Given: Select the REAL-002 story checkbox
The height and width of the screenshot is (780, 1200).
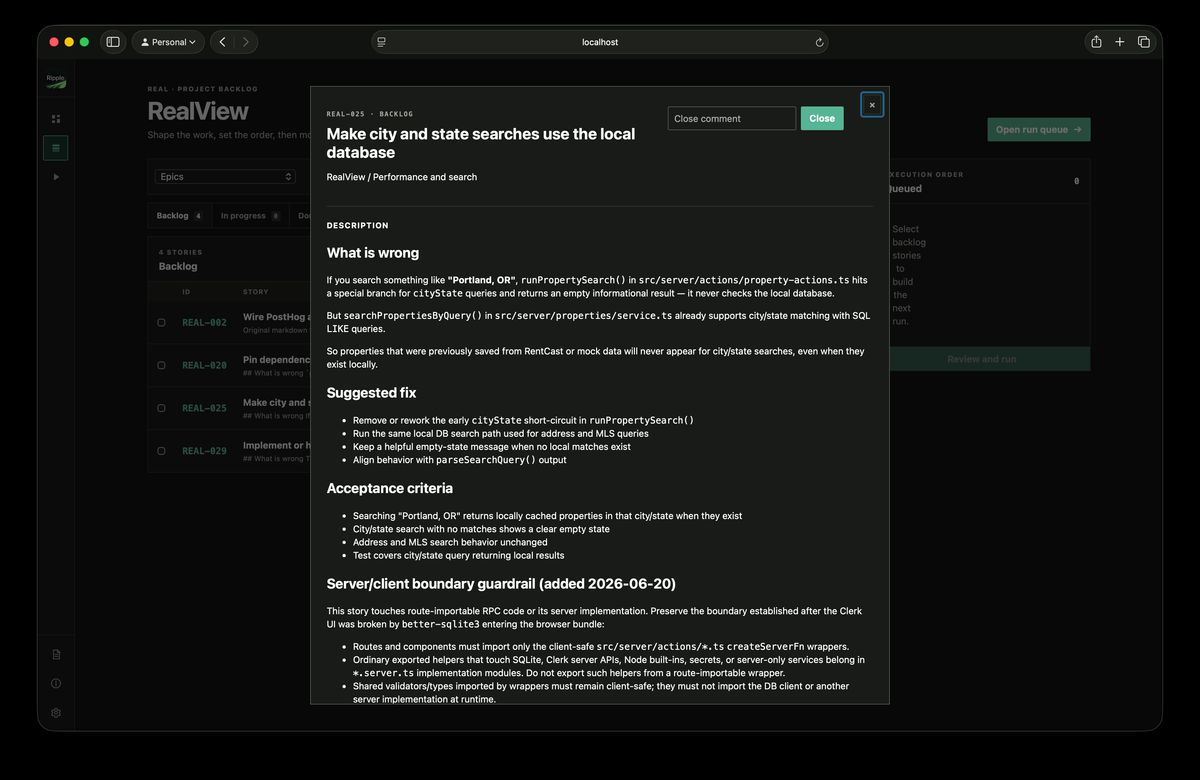Looking at the screenshot, I should click(161, 323).
